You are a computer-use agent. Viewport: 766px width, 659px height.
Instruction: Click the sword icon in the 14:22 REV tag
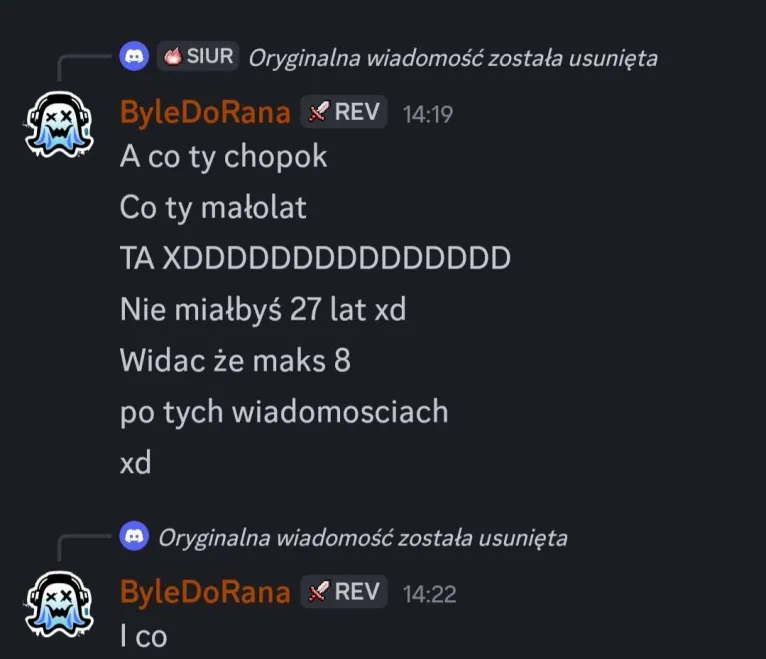pos(319,592)
